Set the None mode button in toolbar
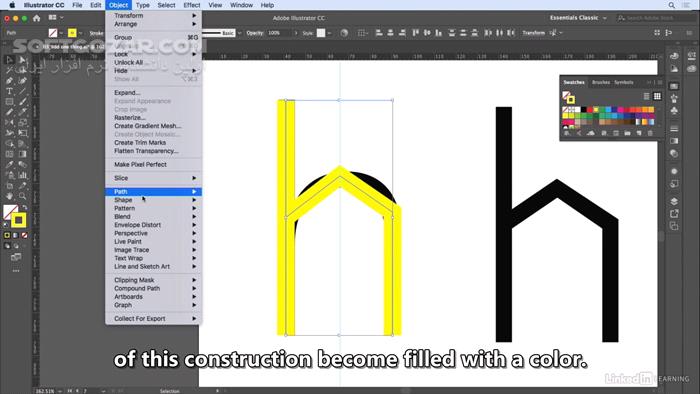The image size is (700, 394). [25, 235]
